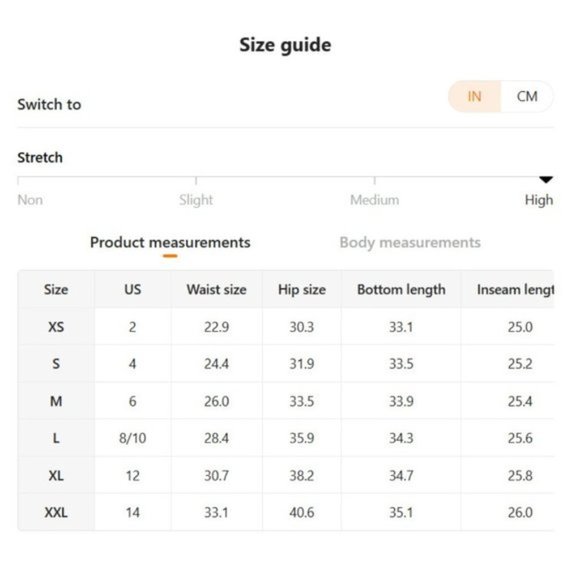Switch units to CM
This screenshot has height=580, width=580.
pos(527,97)
